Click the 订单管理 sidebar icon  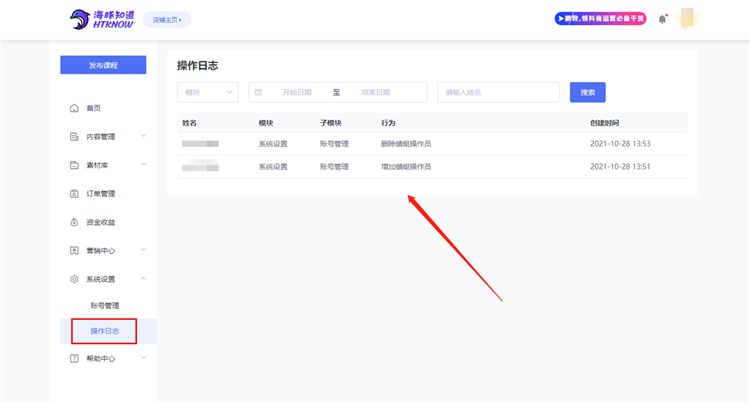tap(74, 193)
